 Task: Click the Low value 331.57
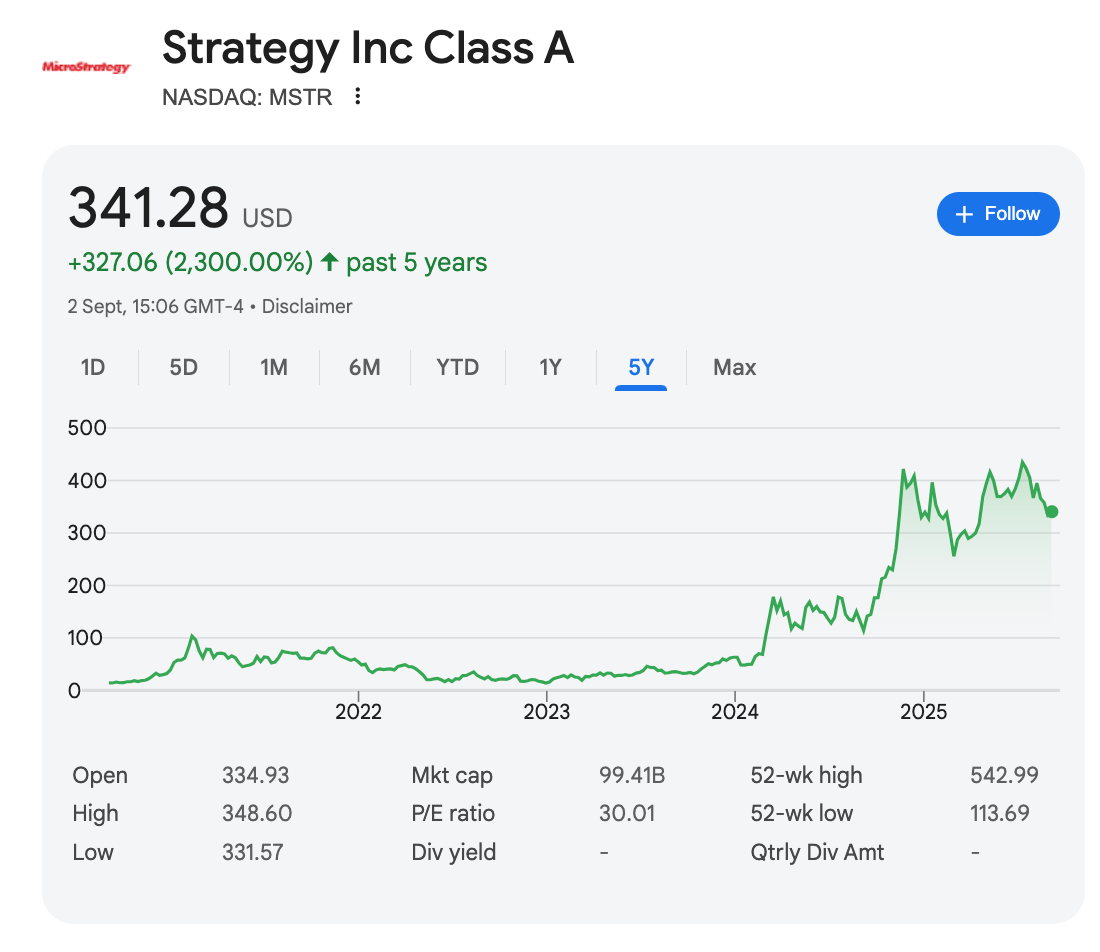click(253, 852)
